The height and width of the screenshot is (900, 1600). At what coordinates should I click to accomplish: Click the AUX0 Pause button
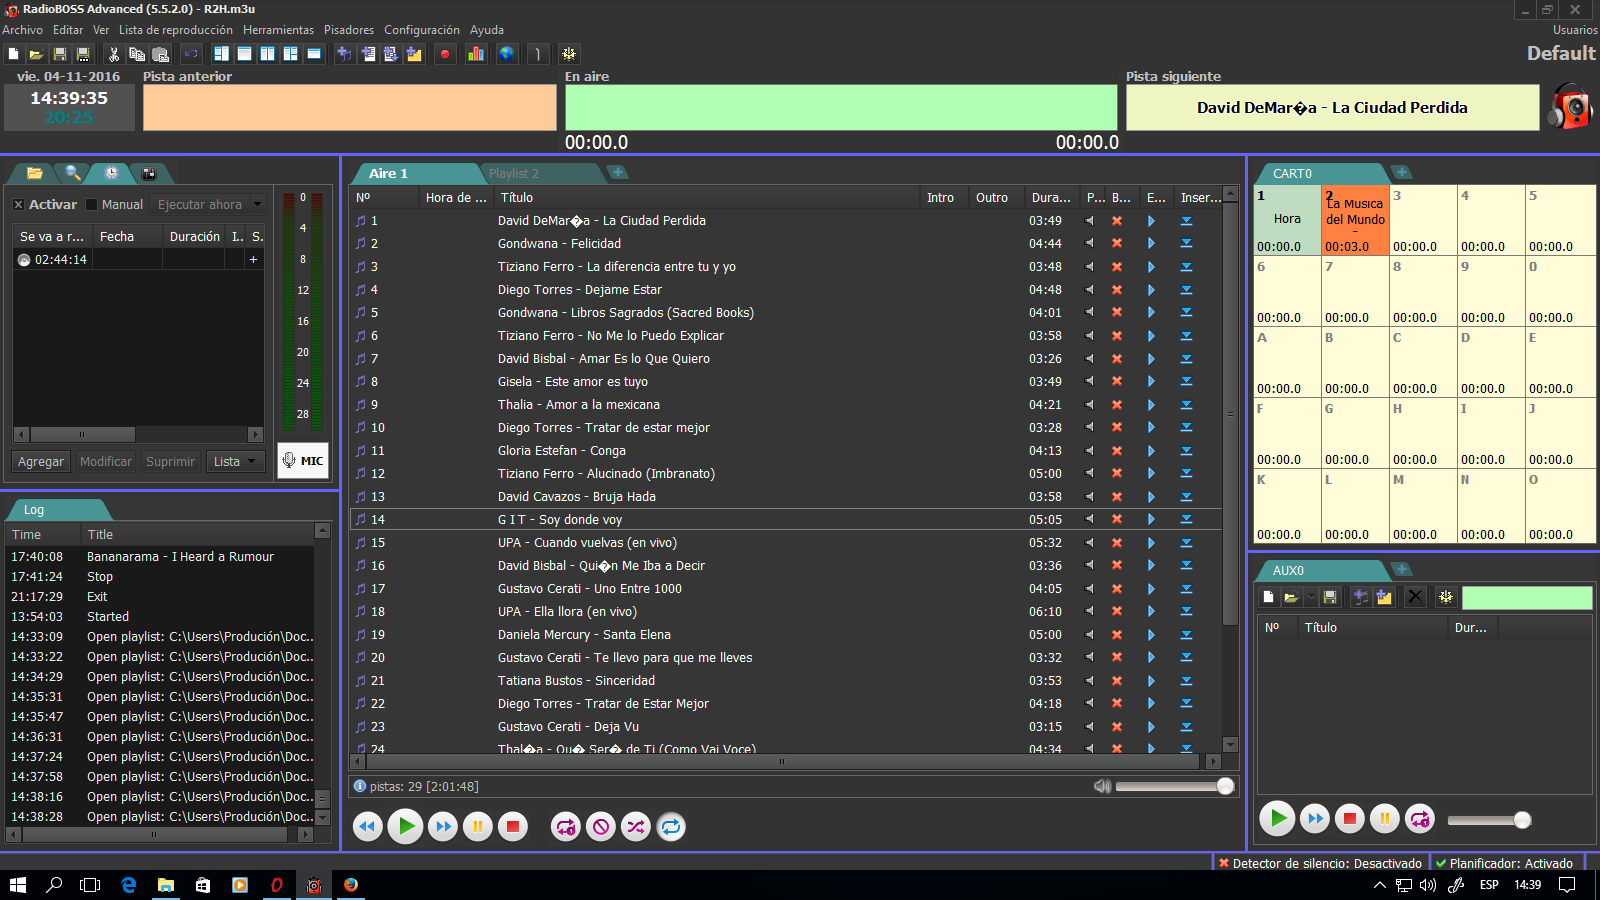(1385, 819)
